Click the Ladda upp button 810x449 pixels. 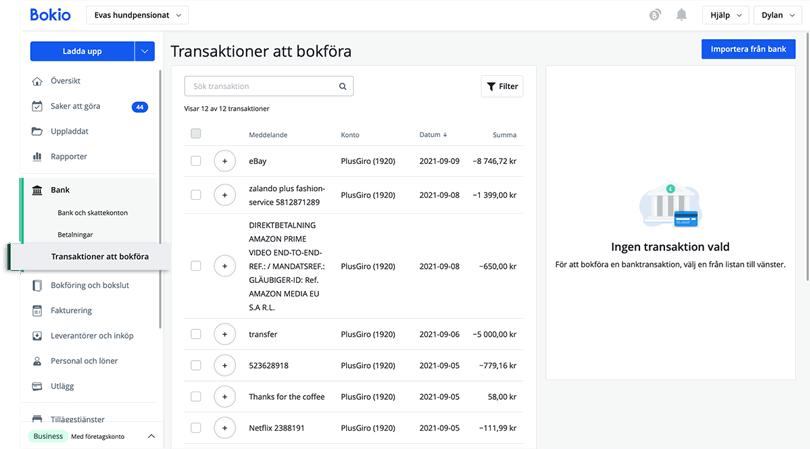[x=81, y=51]
